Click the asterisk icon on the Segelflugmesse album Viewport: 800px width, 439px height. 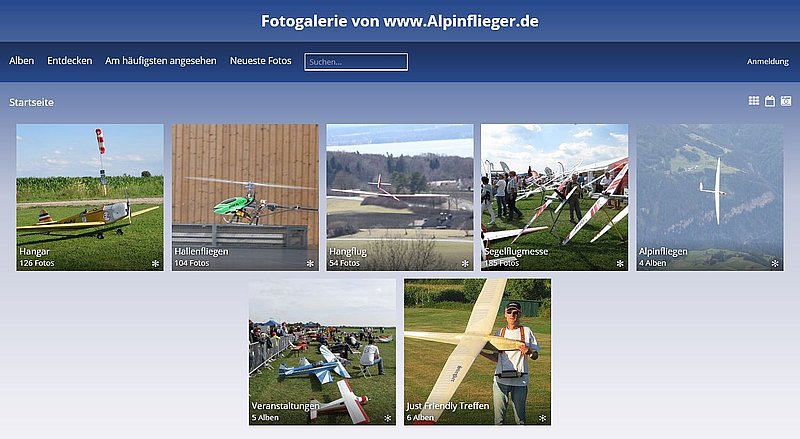point(620,263)
